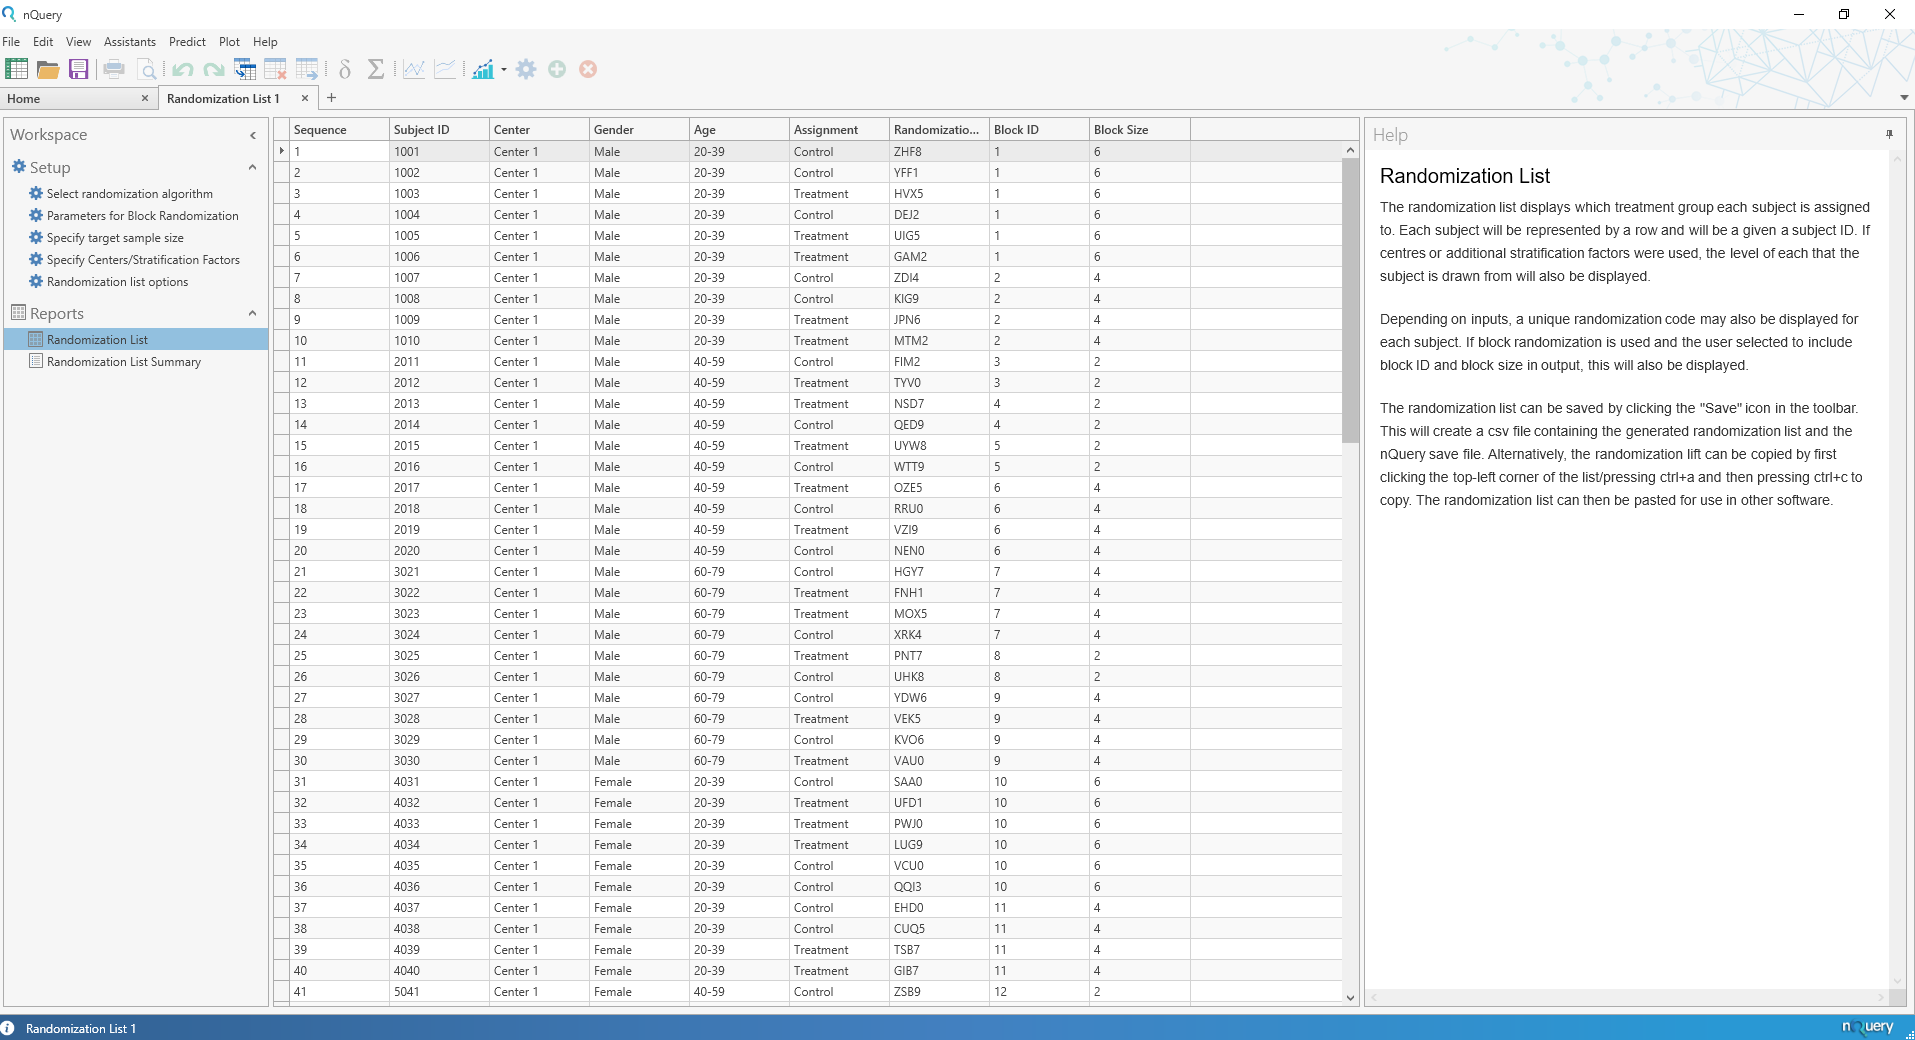The image size is (1915, 1040).
Task: Open Randomization list options
Action: coord(117,282)
